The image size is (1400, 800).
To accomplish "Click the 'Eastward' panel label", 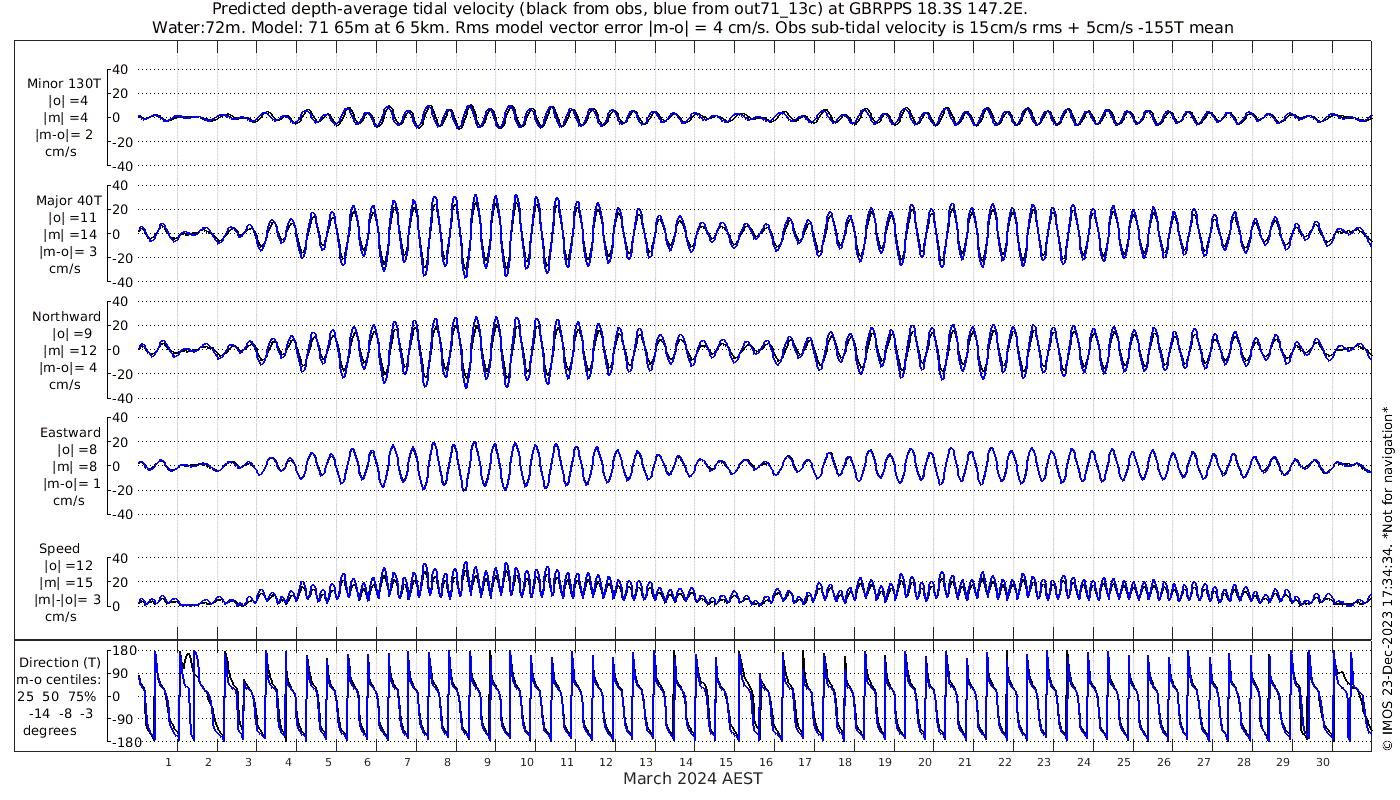I will (x=70, y=432).
